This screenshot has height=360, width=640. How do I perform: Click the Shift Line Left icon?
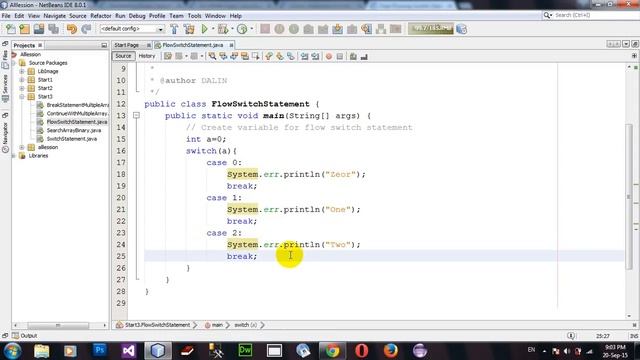[304, 57]
